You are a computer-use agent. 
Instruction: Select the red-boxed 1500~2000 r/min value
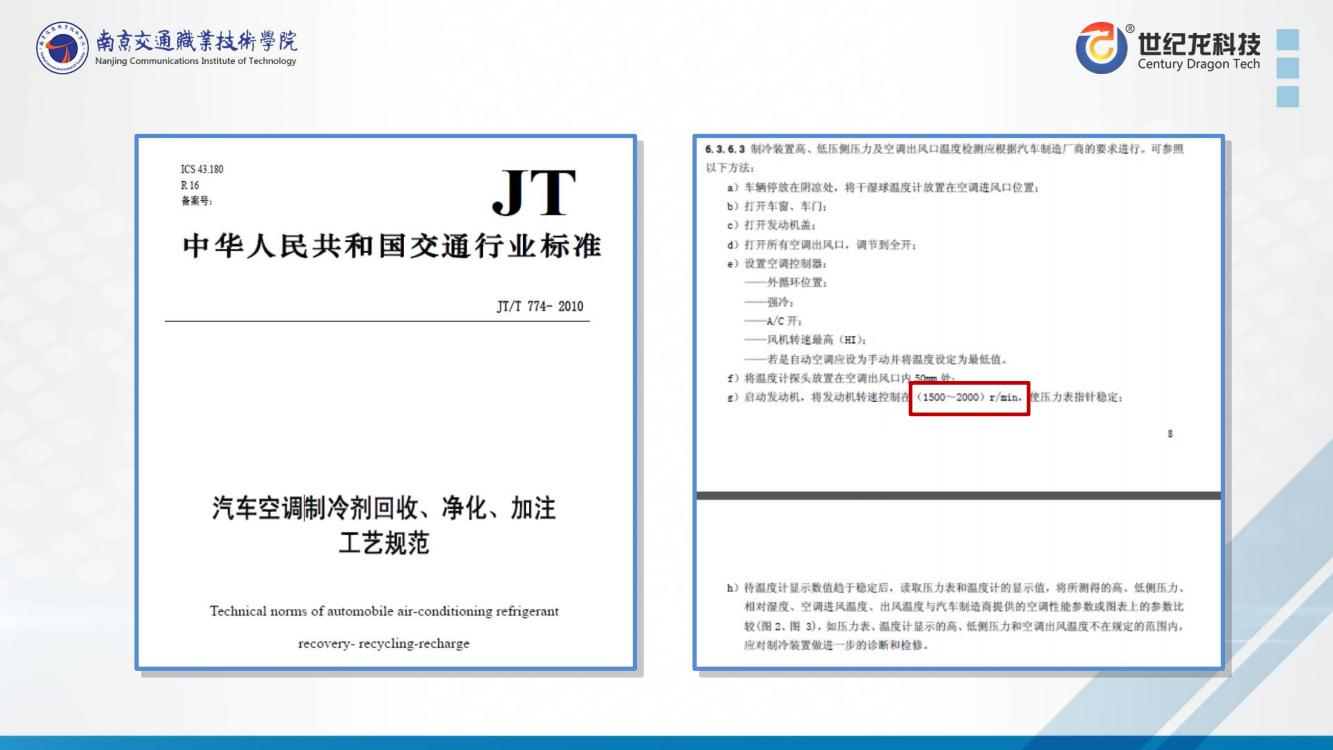point(969,398)
